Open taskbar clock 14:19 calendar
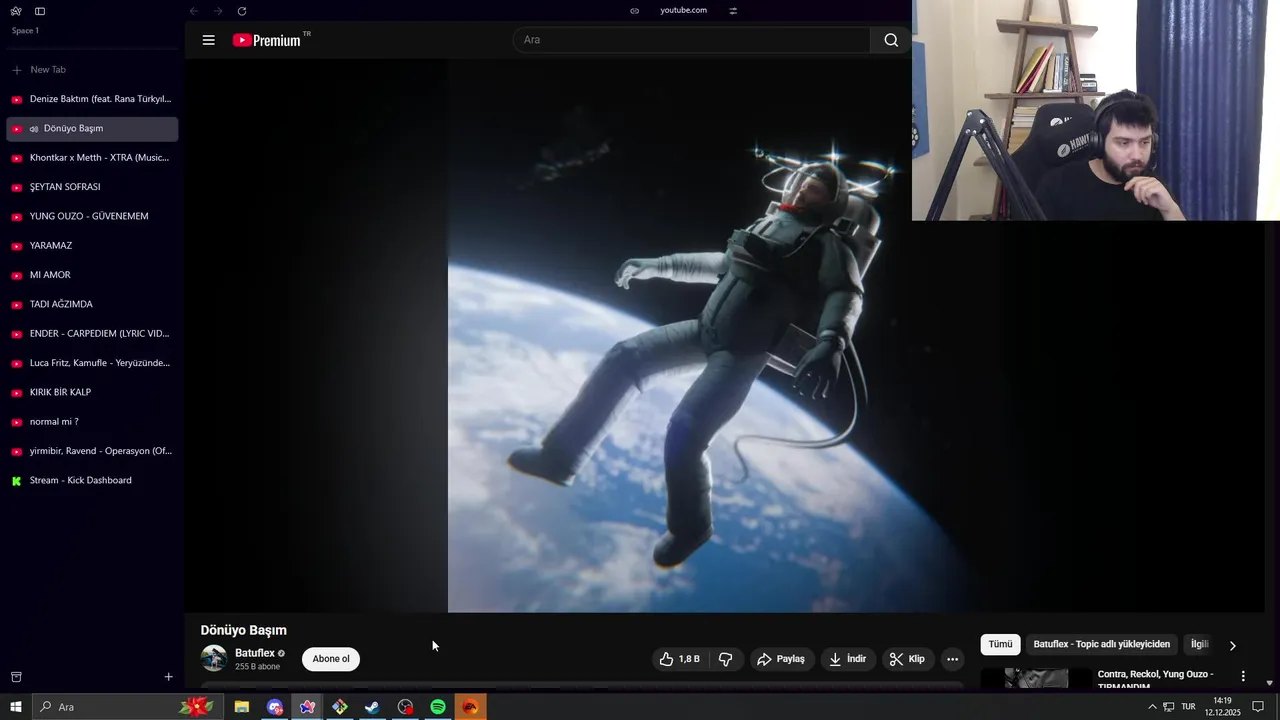This screenshot has height=720, width=1280. tap(1222, 707)
